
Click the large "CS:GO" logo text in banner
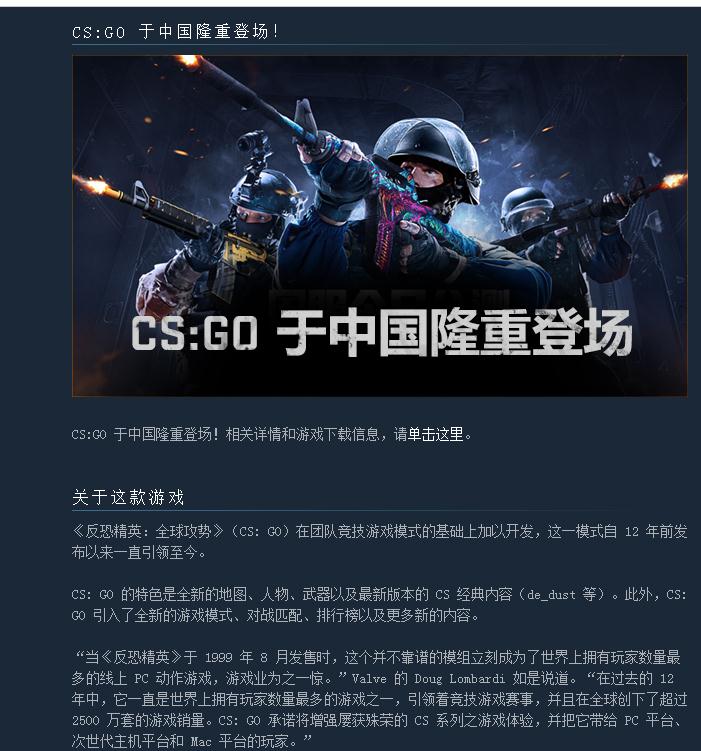tap(194, 333)
